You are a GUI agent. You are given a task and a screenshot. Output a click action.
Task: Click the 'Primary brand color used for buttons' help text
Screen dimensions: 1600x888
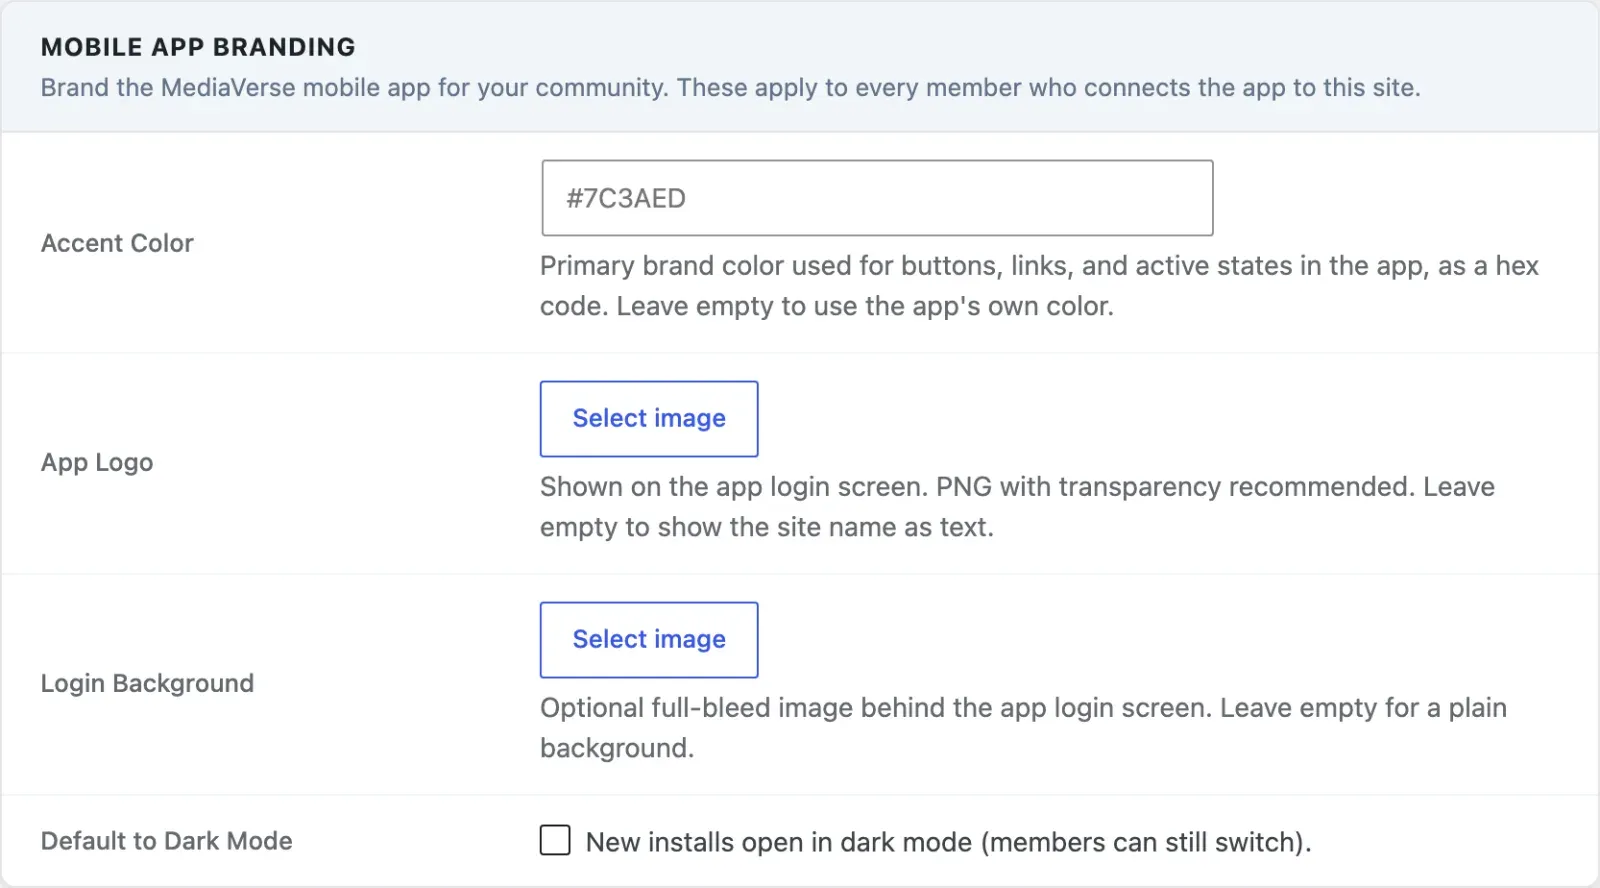point(1039,285)
